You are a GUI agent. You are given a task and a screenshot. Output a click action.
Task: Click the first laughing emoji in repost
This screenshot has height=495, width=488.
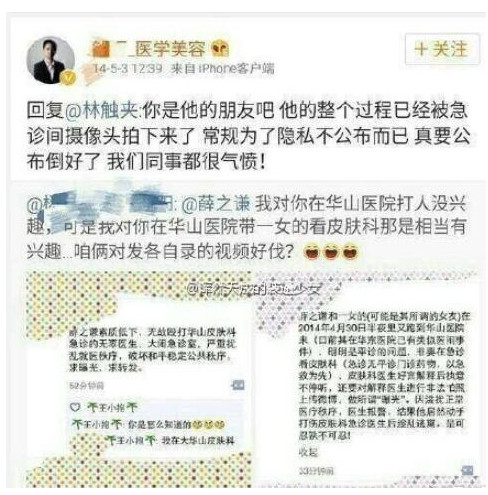coord(311,252)
